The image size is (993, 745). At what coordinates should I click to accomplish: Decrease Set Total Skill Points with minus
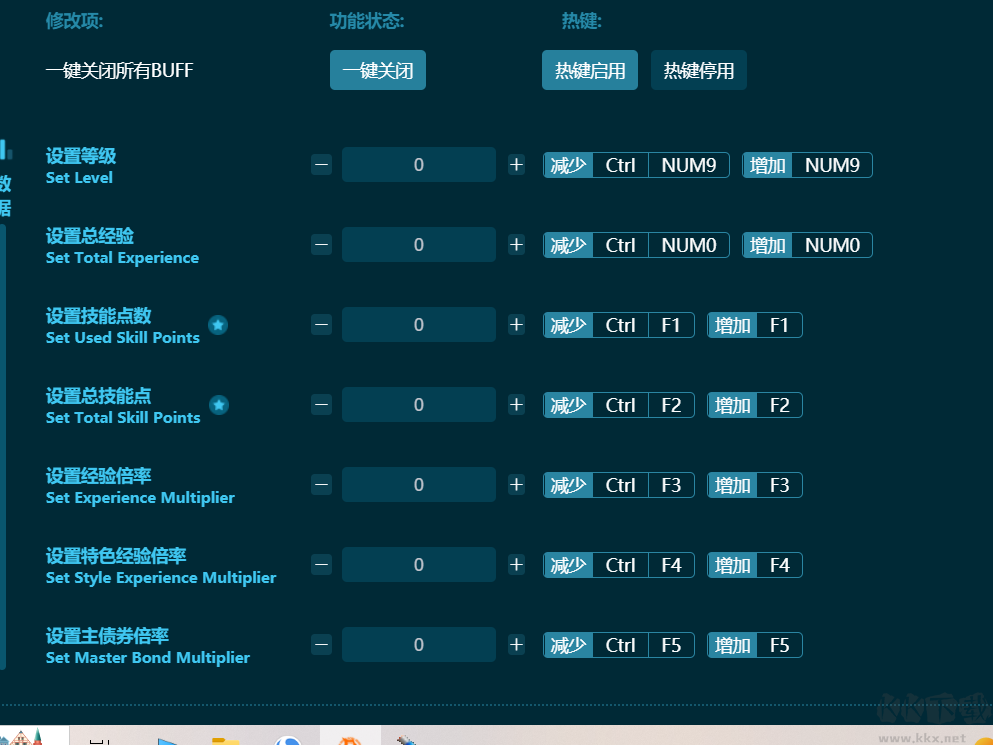(x=322, y=405)
